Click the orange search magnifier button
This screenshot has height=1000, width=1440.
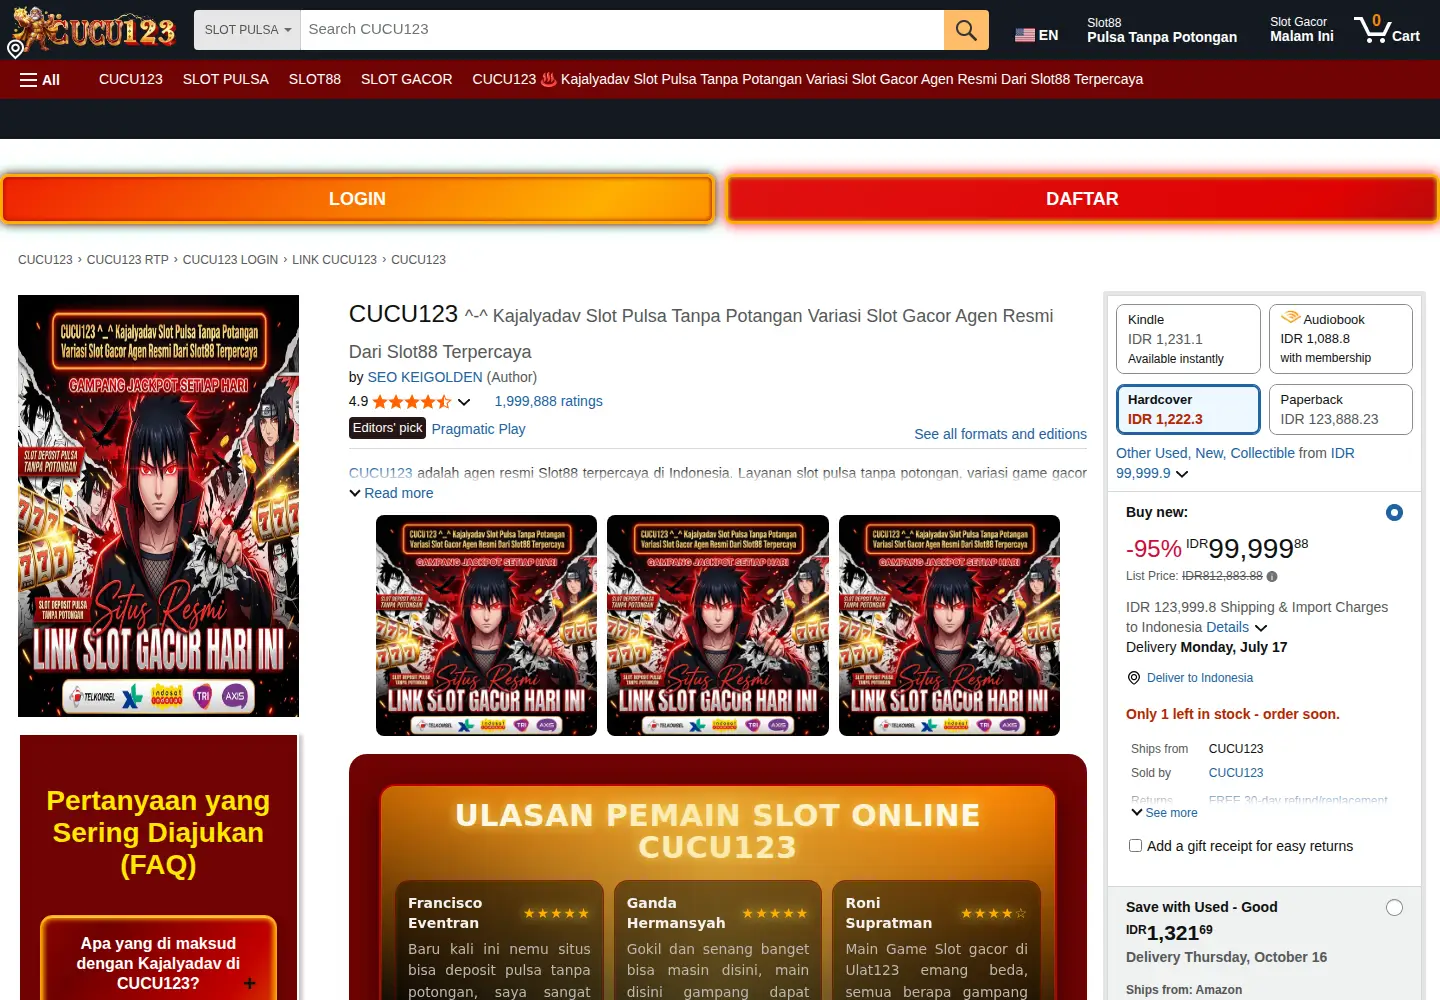coord(966,30)
